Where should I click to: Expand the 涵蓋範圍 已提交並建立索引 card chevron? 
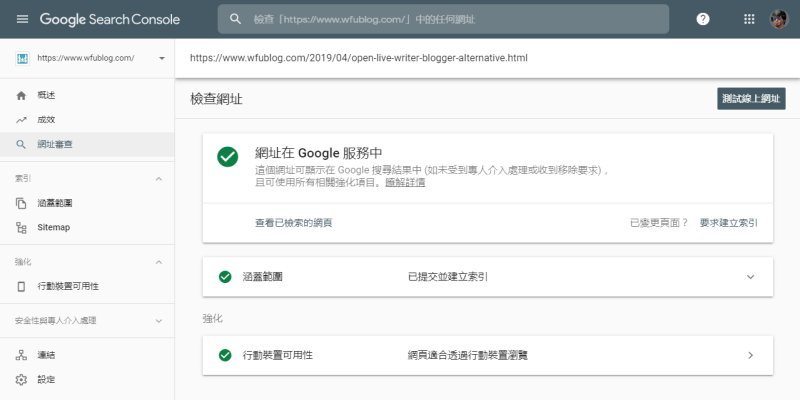750,277
